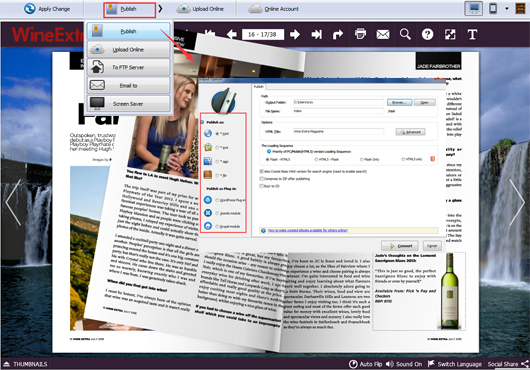Click the Advanced button
The image size is (530, 370).
tap(410, 132)
